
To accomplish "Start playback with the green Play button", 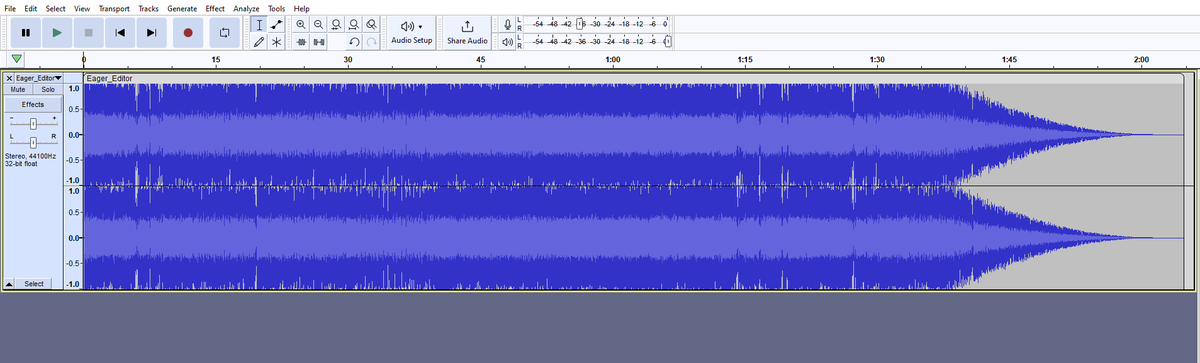I will (57, 33).
